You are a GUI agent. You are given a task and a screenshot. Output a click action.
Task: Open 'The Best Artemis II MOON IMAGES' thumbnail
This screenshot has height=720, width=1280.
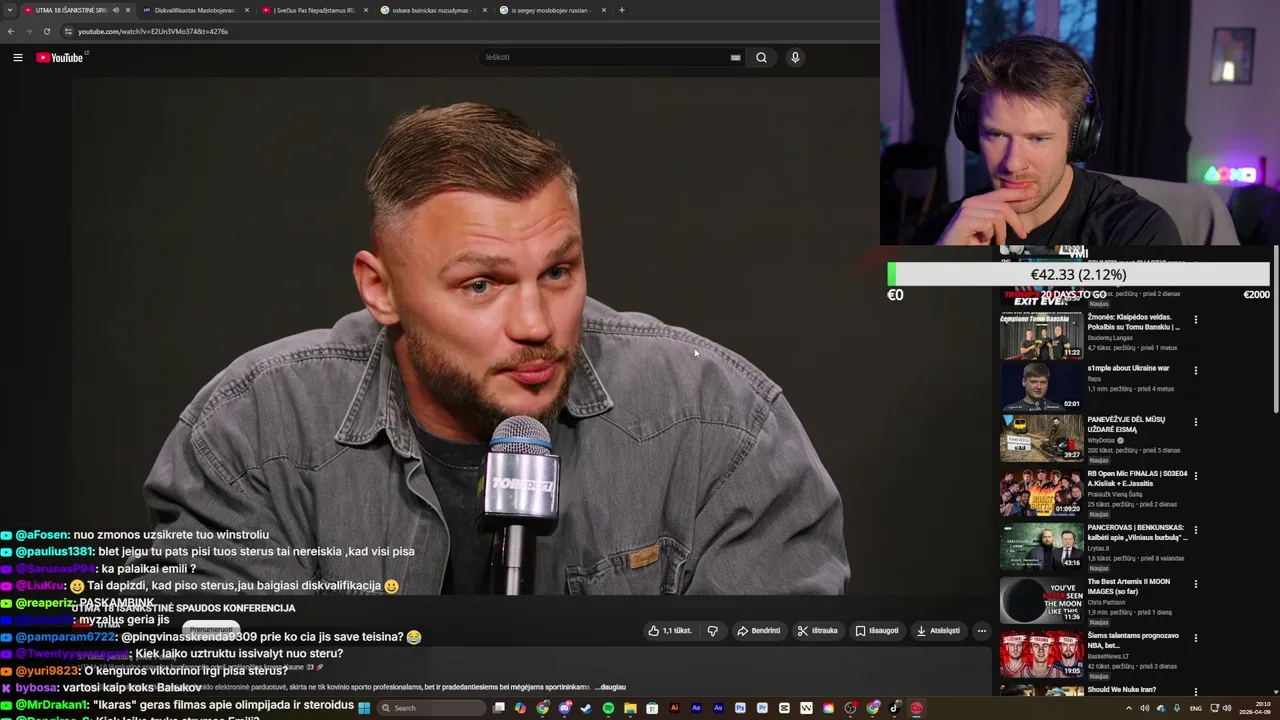tap(1041, 600)
